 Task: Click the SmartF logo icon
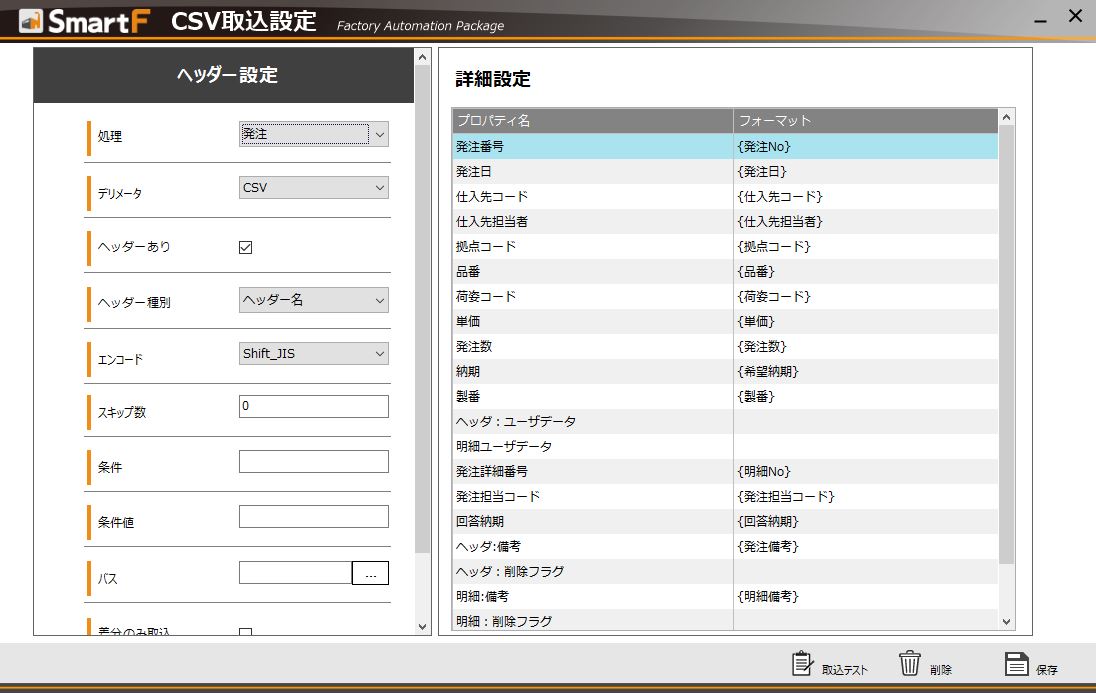click(31, 20)
